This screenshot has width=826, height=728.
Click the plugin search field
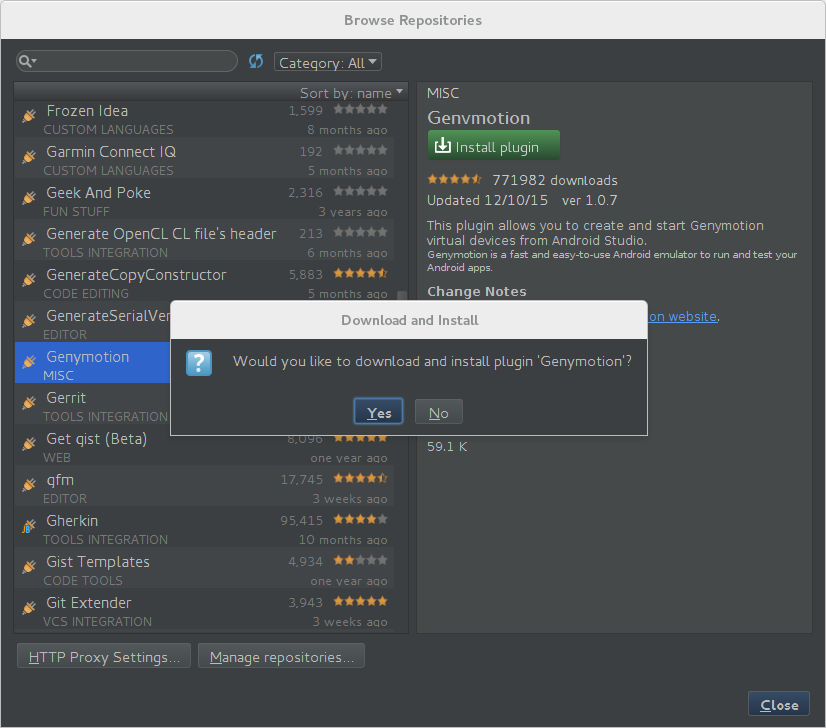click(x=127, y=62)
